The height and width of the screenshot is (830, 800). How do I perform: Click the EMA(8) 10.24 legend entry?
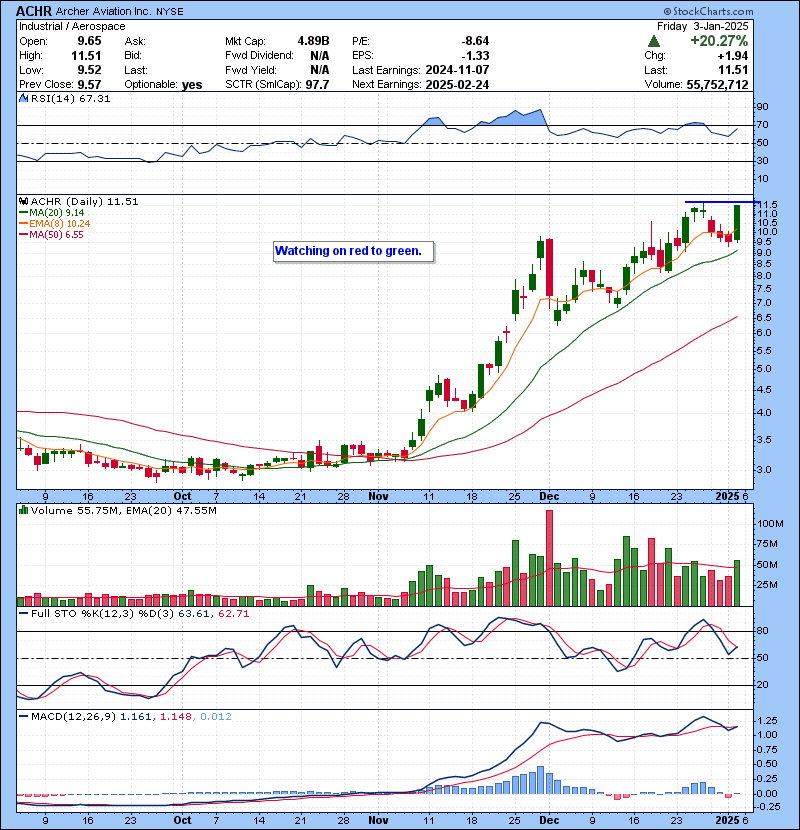click(55, 224)
